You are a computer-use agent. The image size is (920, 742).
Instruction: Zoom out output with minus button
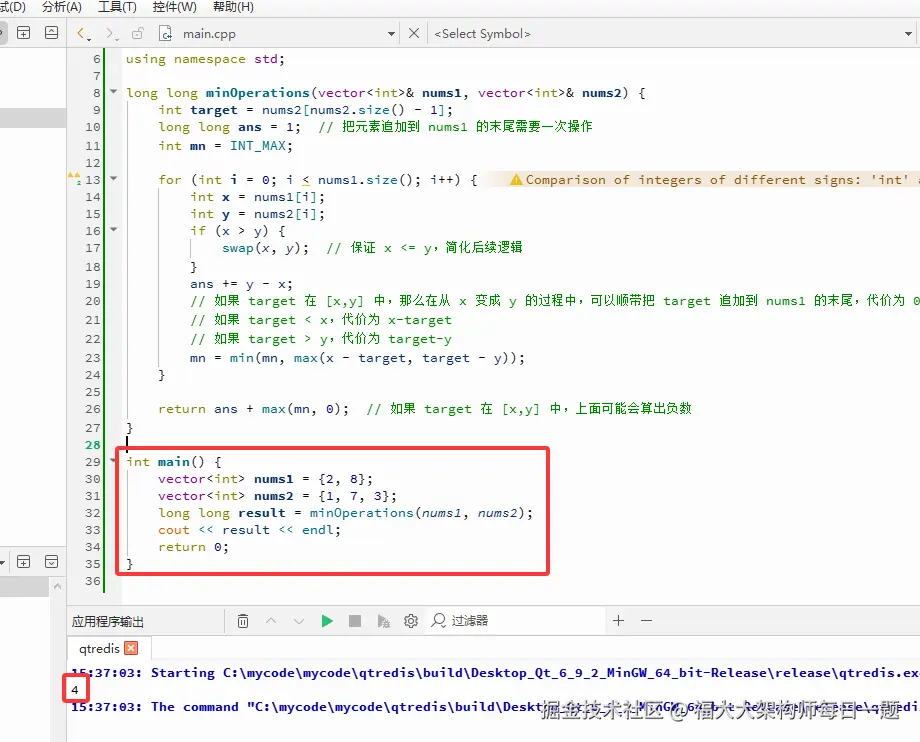(x=647, y=621)
